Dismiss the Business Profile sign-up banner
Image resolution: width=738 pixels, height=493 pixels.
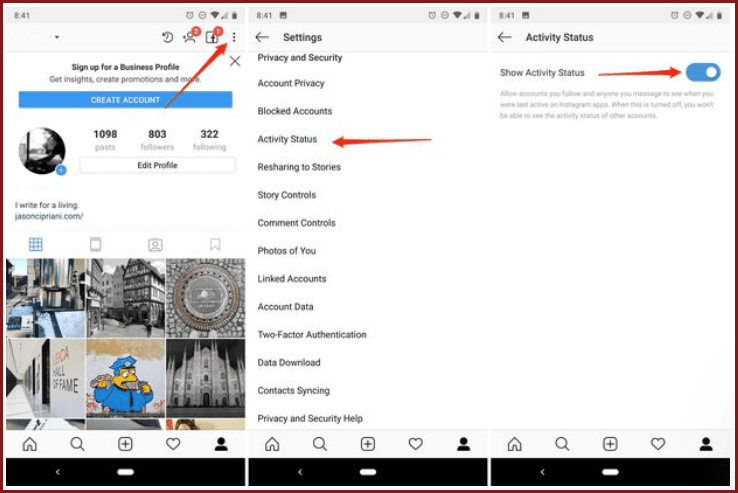pos(235,62)
